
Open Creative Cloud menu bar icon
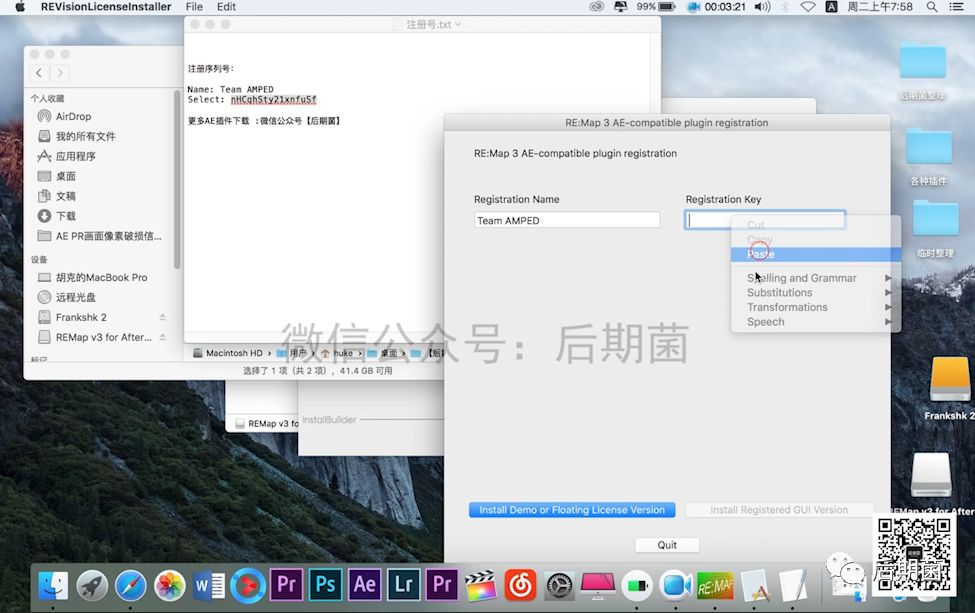(597, 7)
